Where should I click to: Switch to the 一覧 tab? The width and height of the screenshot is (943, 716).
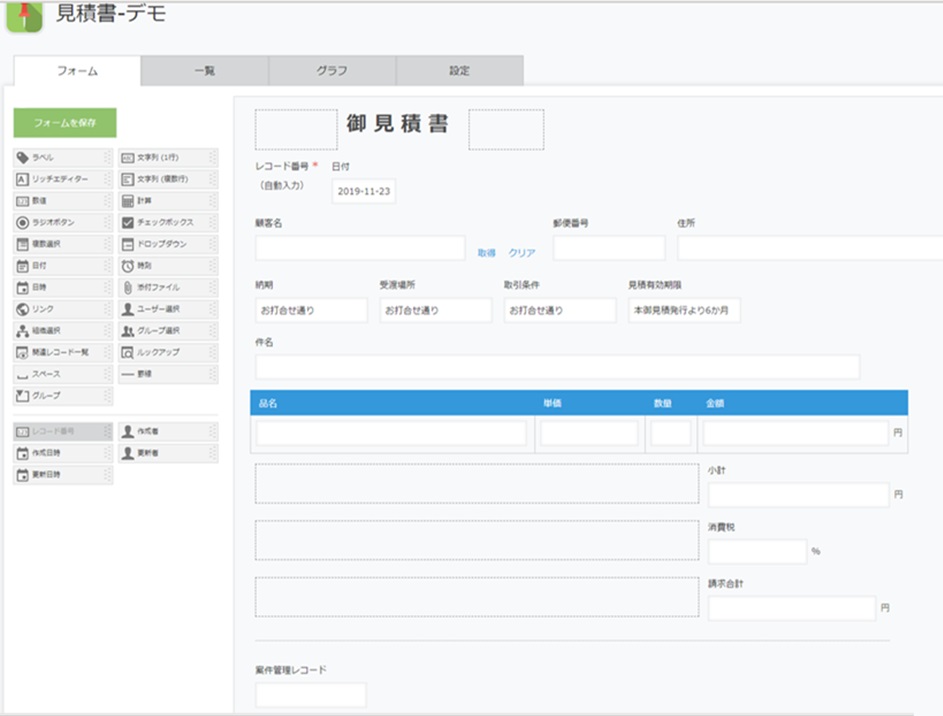[x=205, y=70]
